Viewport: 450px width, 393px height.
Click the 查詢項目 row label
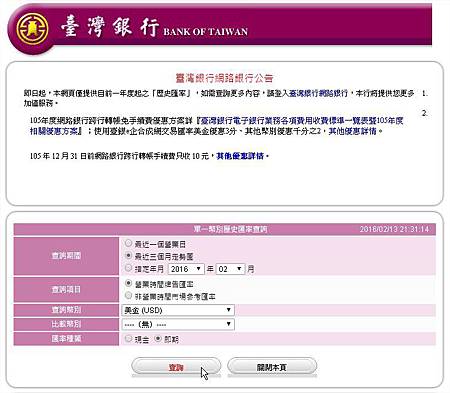(66, 289)
